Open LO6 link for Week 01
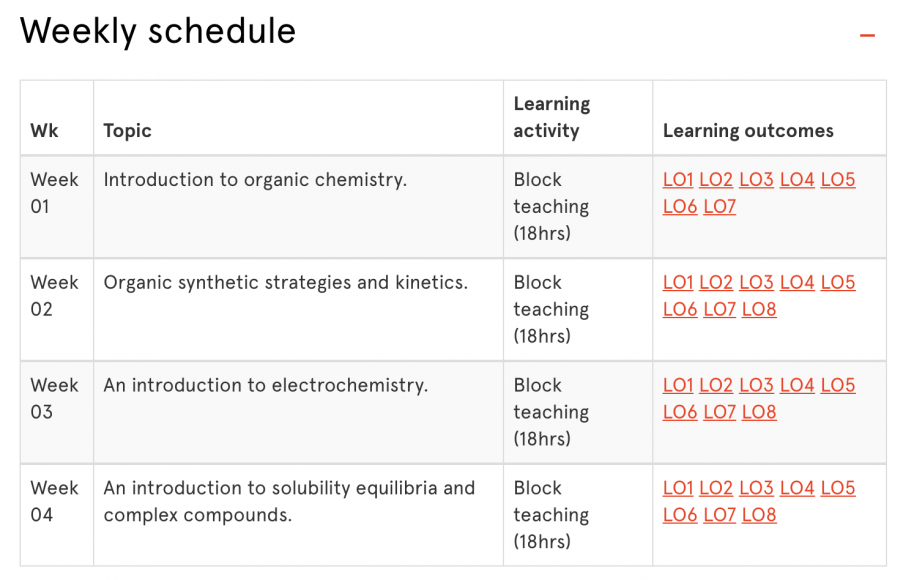 tap(680, 207)
